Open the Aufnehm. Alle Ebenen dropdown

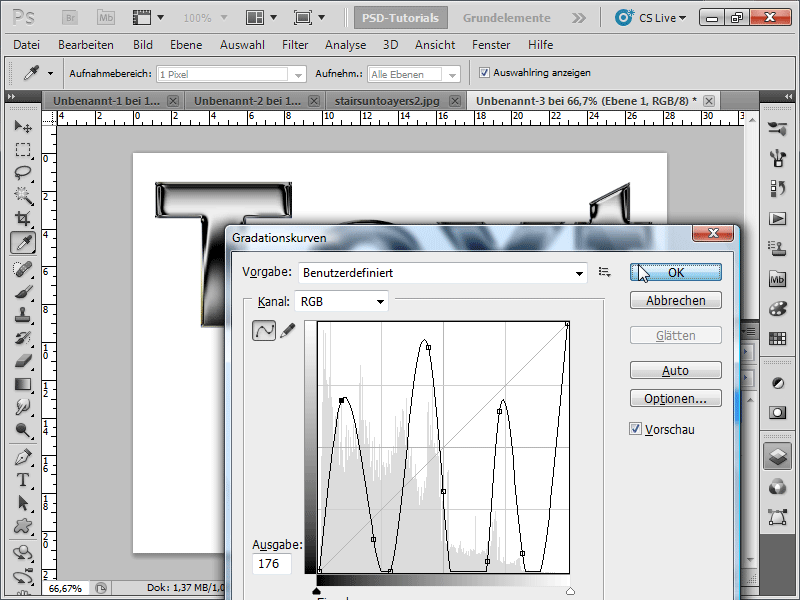point(414,74)
